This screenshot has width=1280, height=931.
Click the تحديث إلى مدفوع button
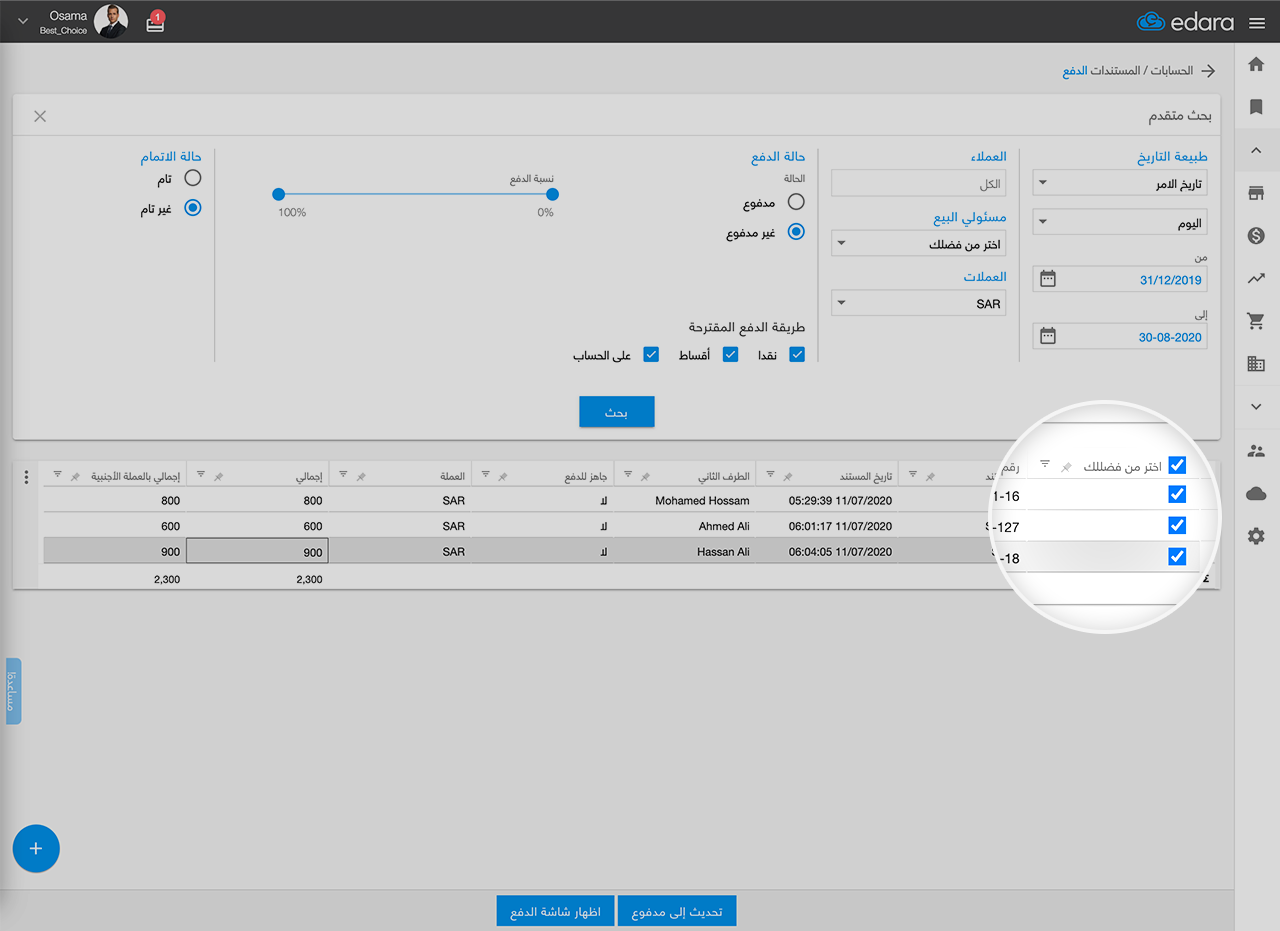[677, 911]
